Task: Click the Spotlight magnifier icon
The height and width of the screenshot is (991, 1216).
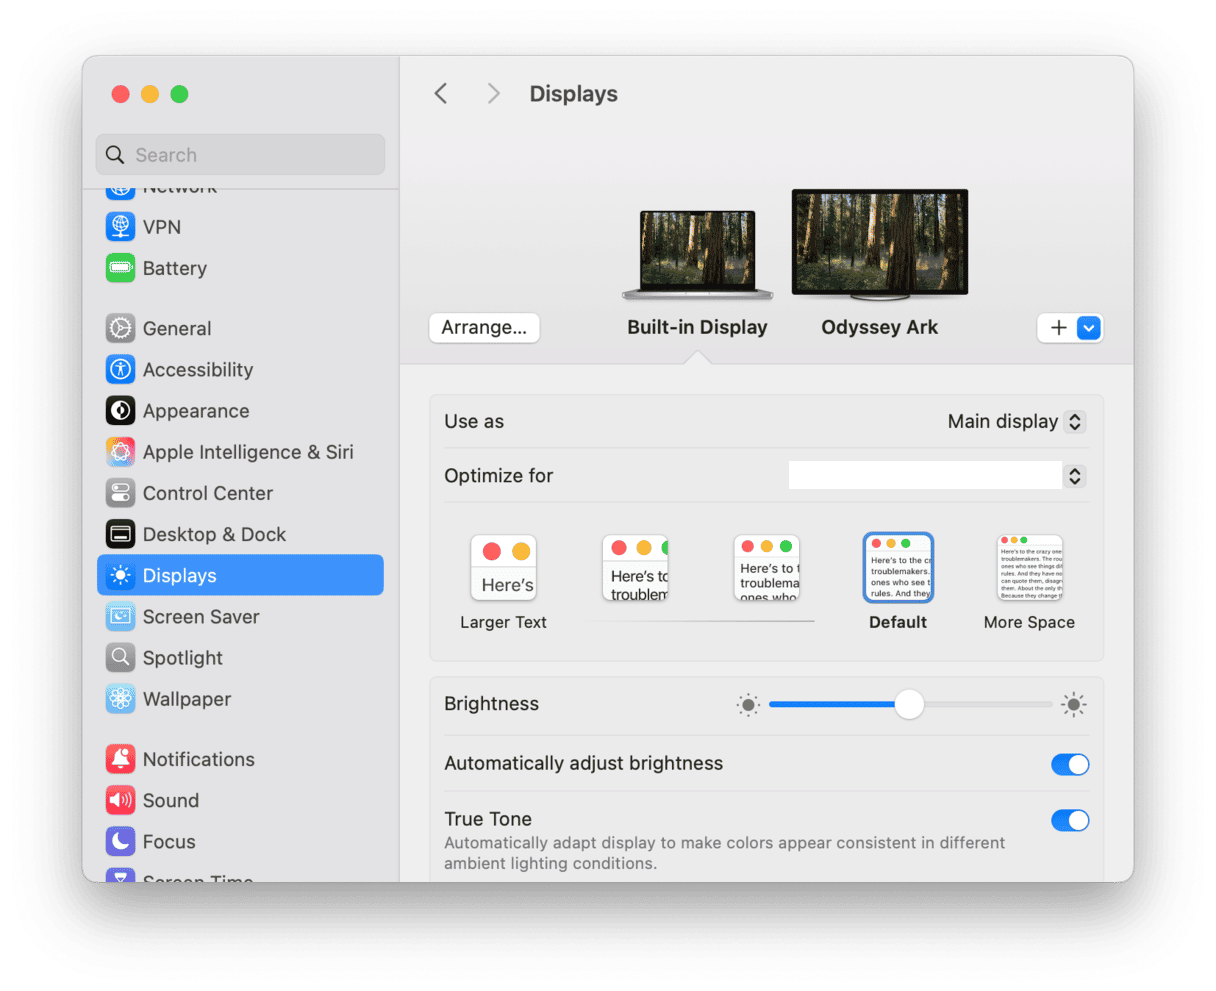Action: pyautogui.click(x=120, y=657)
